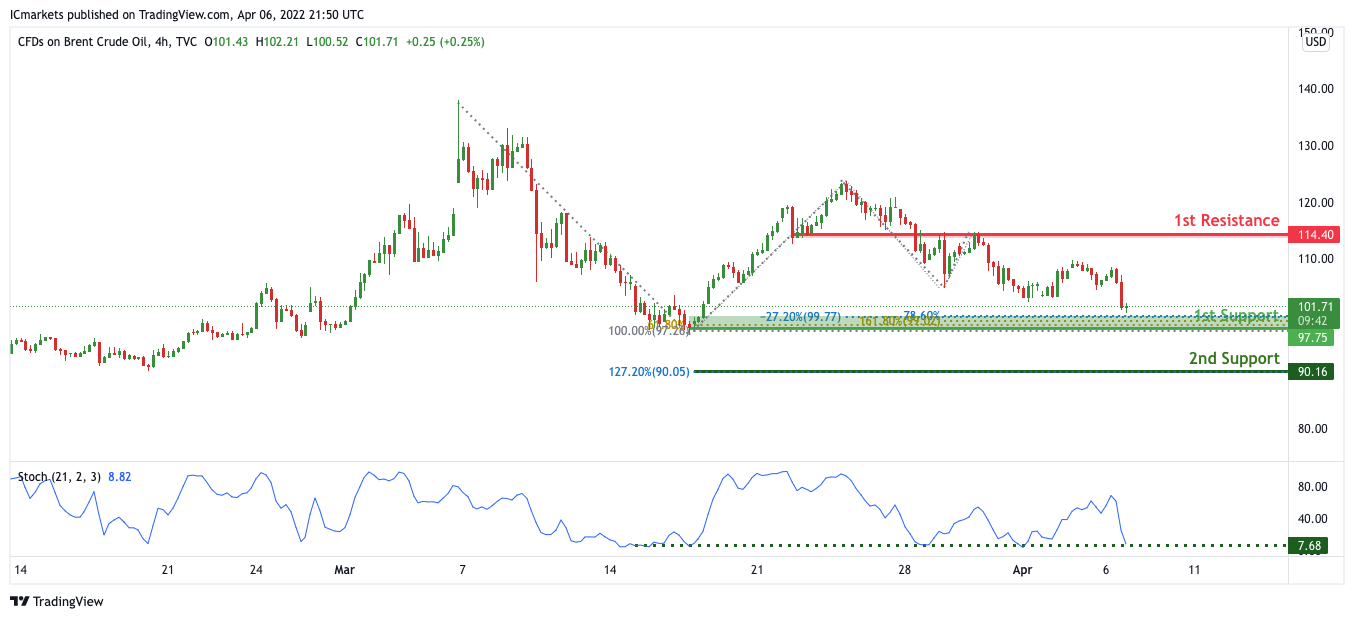1354x619 pixels.
Task: Click the Apr label on the date axis
Action: click(x=1021, y=569)
